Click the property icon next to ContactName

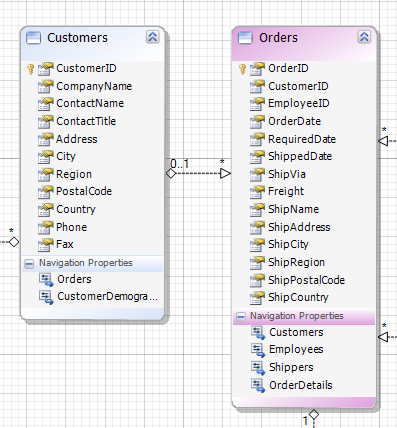45,104
